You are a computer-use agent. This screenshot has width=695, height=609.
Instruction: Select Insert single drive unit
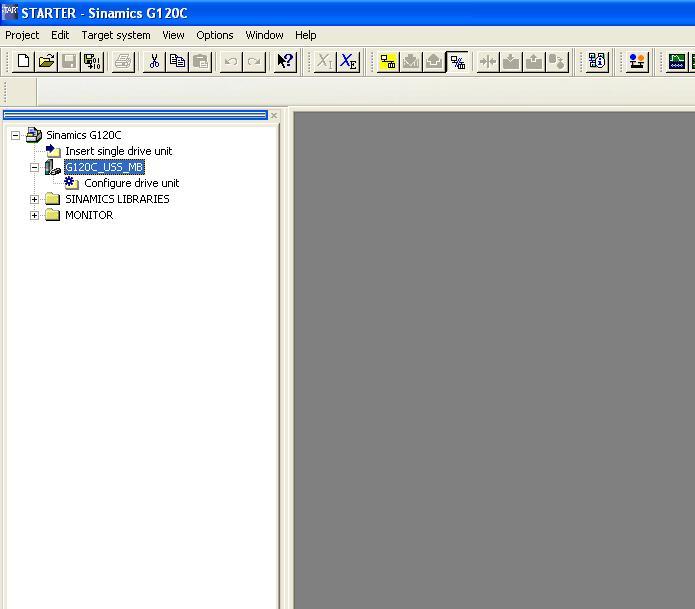118,151
